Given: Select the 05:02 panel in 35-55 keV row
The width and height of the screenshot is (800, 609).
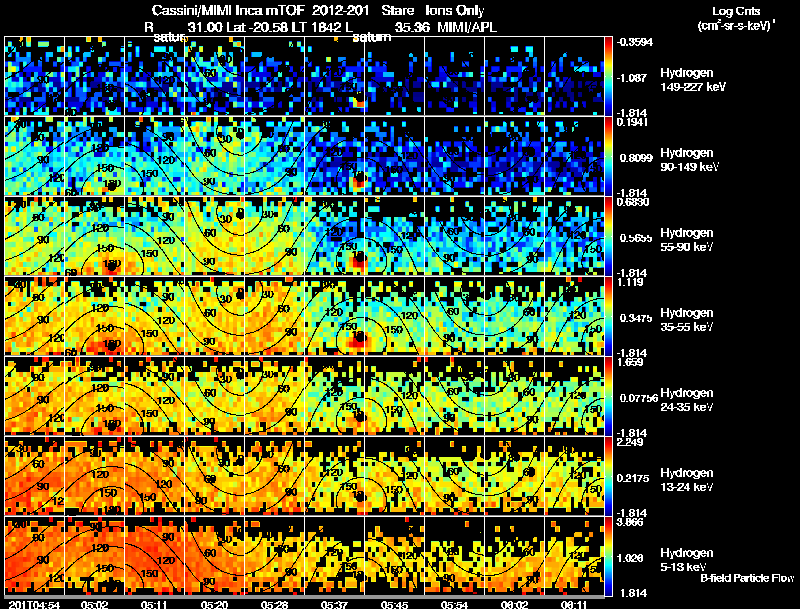Looking at the screenshot, I should click(x=95, y=316).
